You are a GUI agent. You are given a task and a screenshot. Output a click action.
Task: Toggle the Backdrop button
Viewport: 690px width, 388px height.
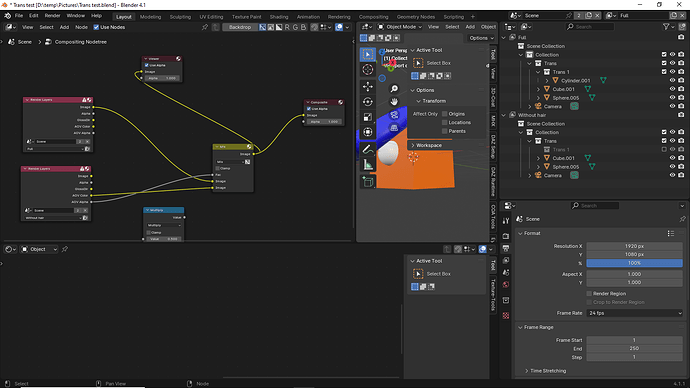pyautogui.click(x=240, y=27)
